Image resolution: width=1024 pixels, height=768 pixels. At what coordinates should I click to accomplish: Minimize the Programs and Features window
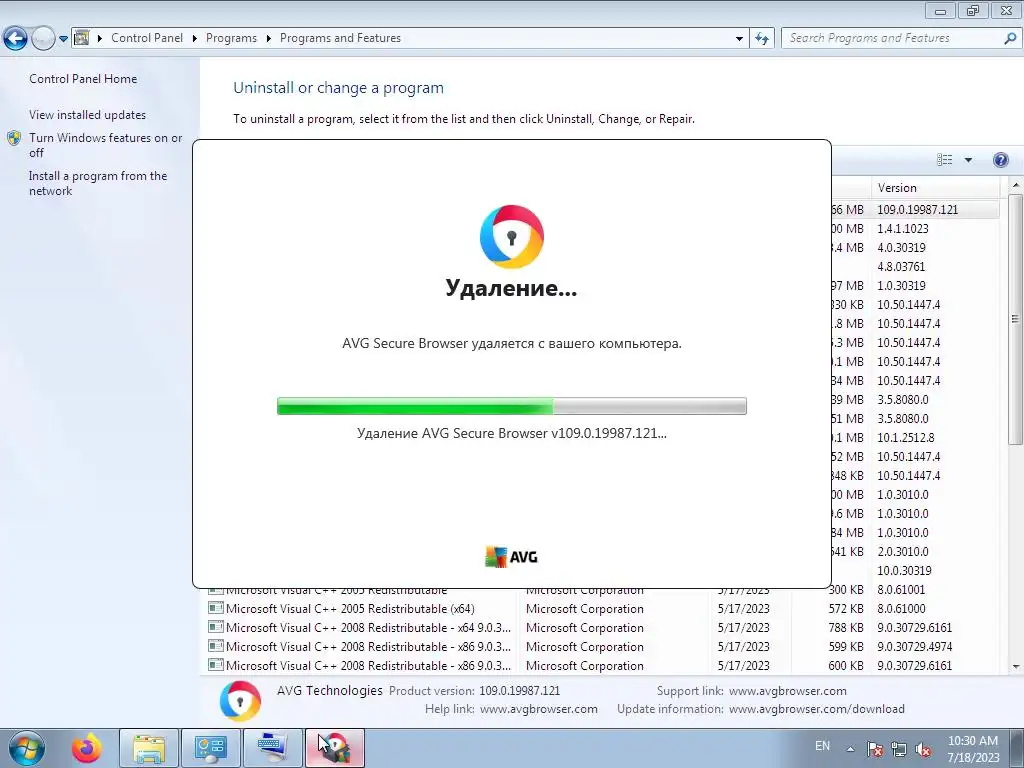940,10
